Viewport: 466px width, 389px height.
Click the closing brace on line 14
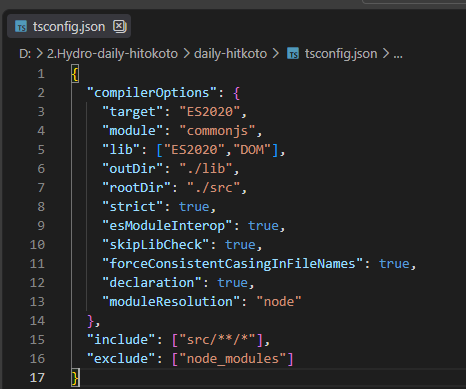[90, 321]
